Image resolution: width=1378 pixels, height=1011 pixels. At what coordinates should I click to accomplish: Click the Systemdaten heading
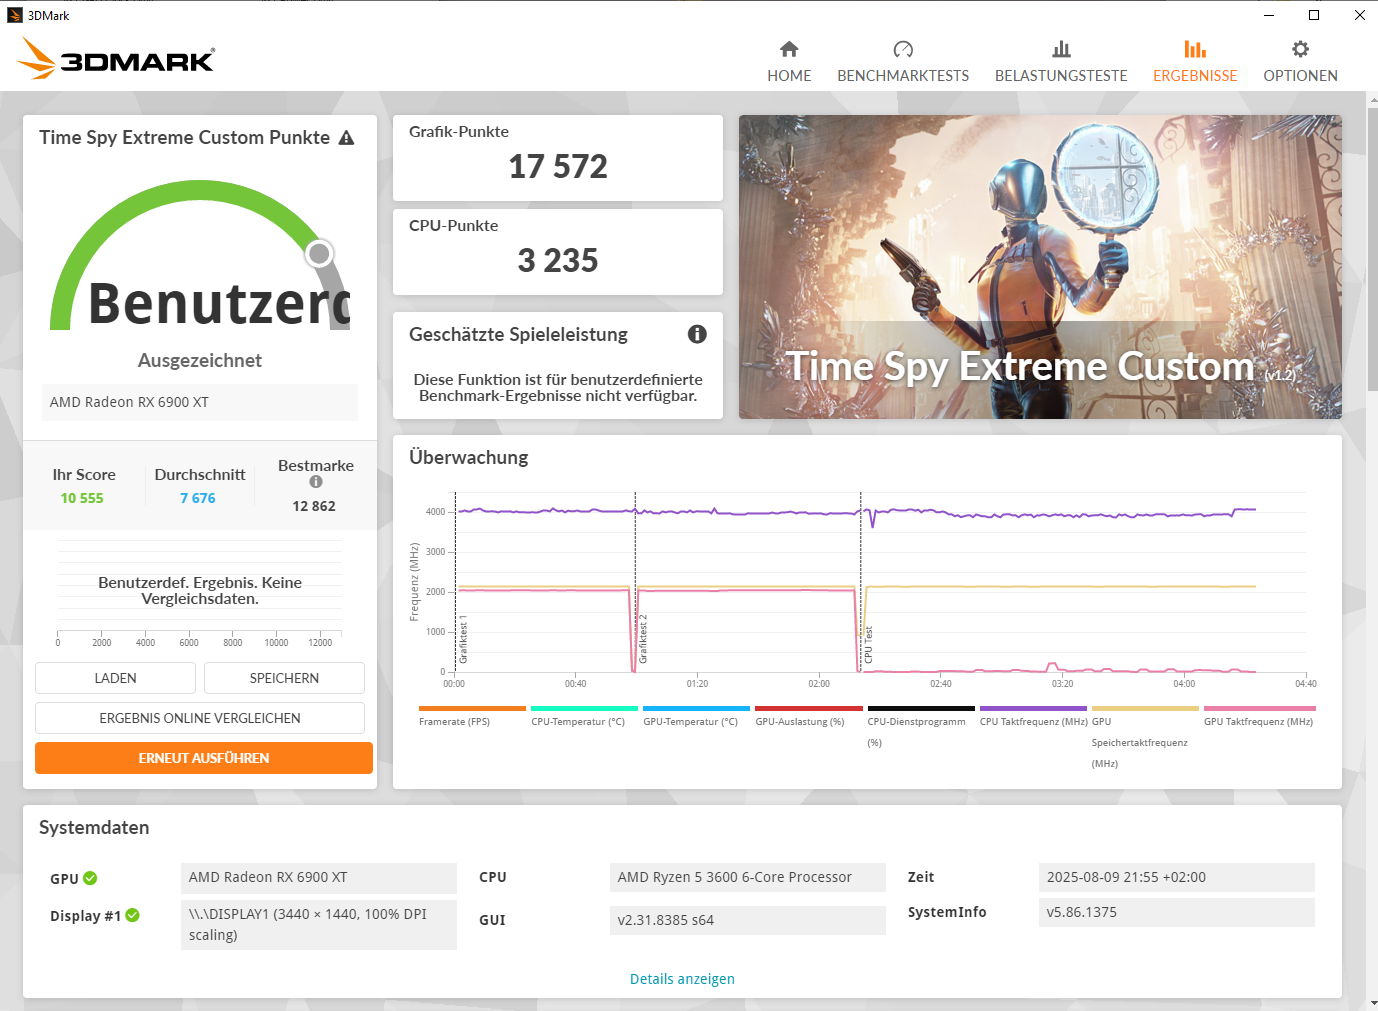[x=94, y=828]
